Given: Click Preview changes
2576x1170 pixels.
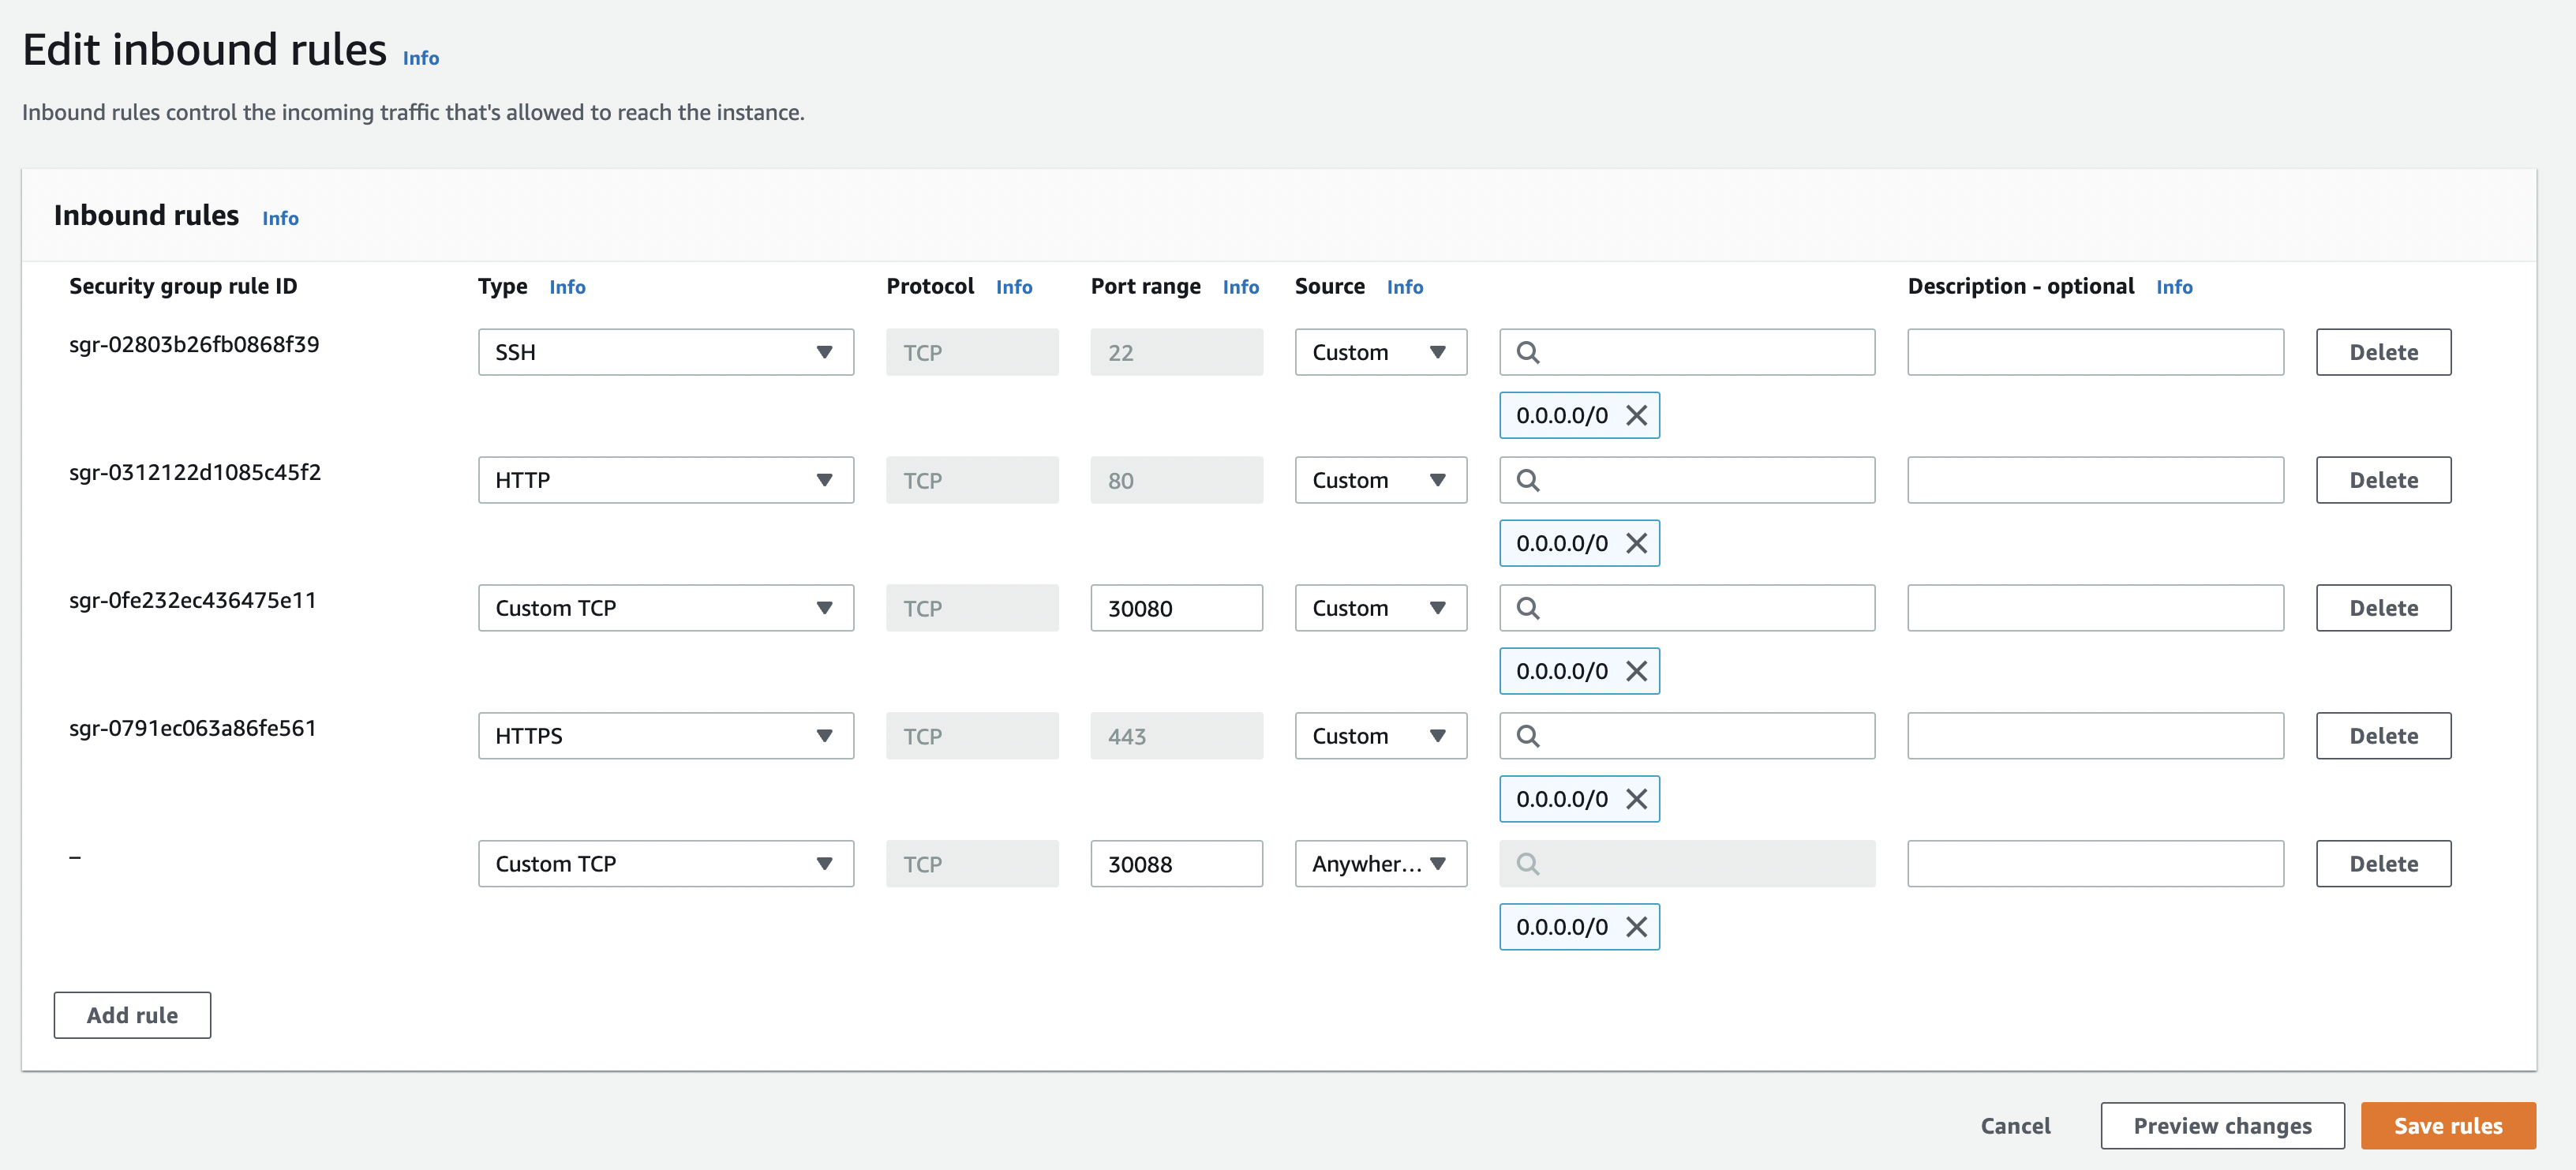Looking at the screenshot, I should coord(2221,1126).
